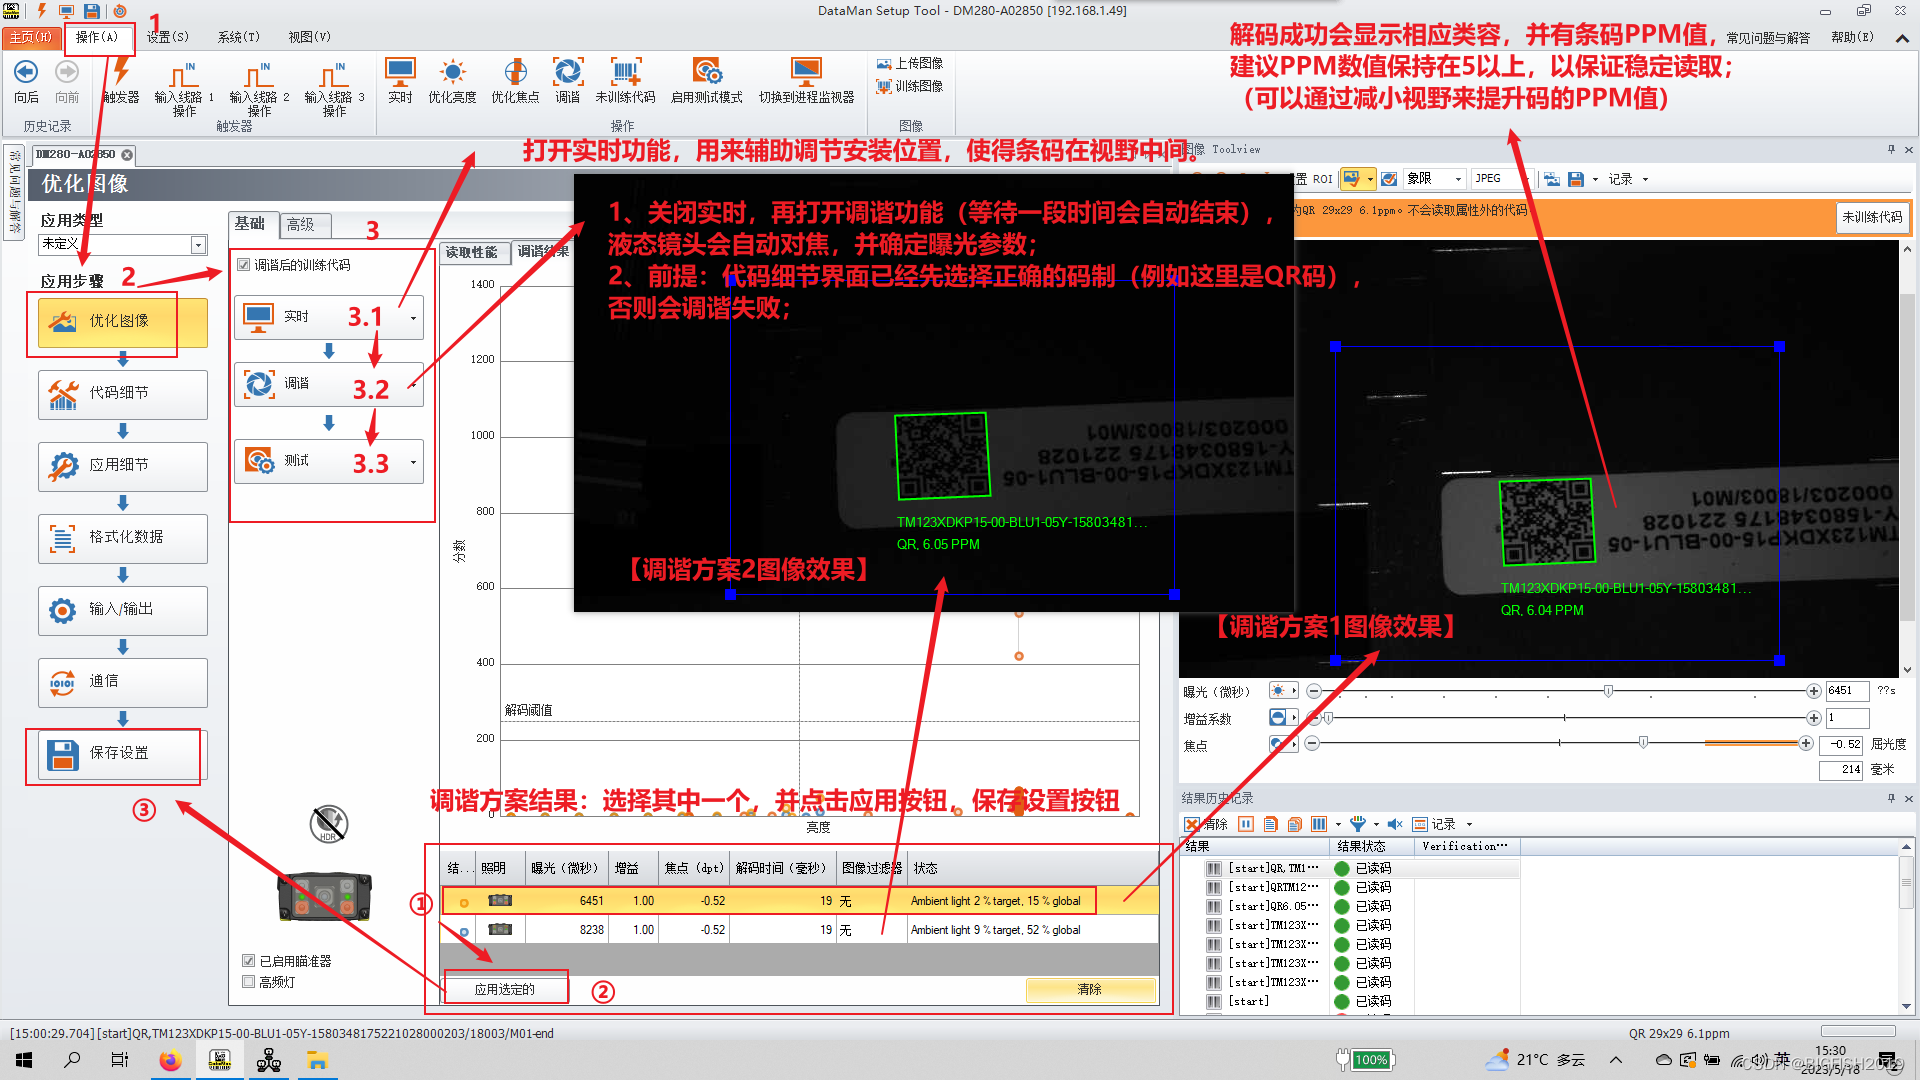Mute sound in result history toolbar
Viewport: 1920px width, 1080px height.
pyautogui.click(x=1396, y=824)
